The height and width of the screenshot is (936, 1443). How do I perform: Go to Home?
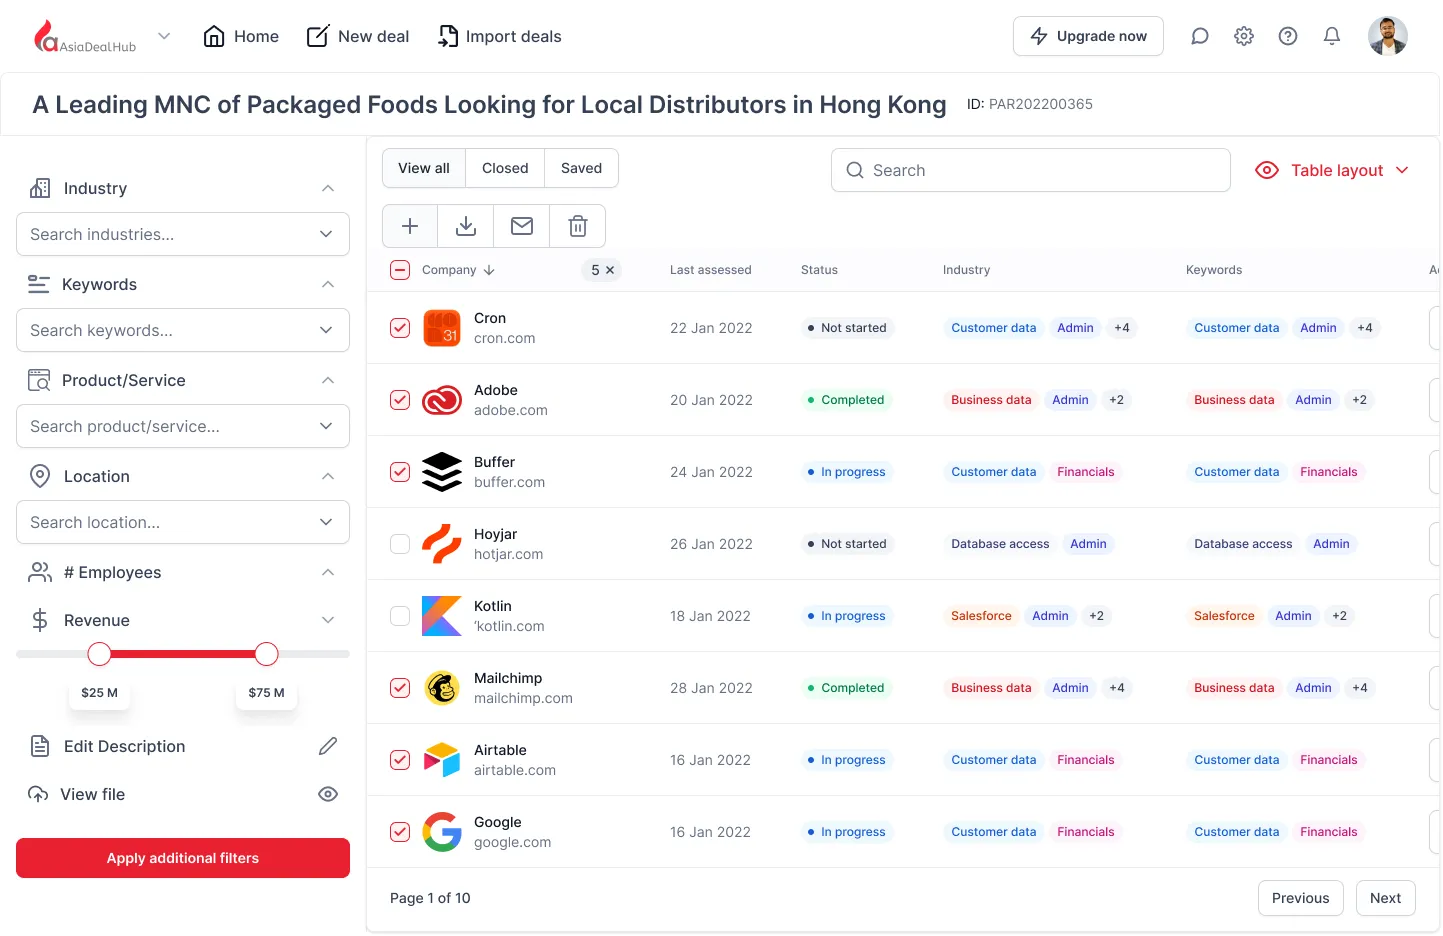click(241, 36)
